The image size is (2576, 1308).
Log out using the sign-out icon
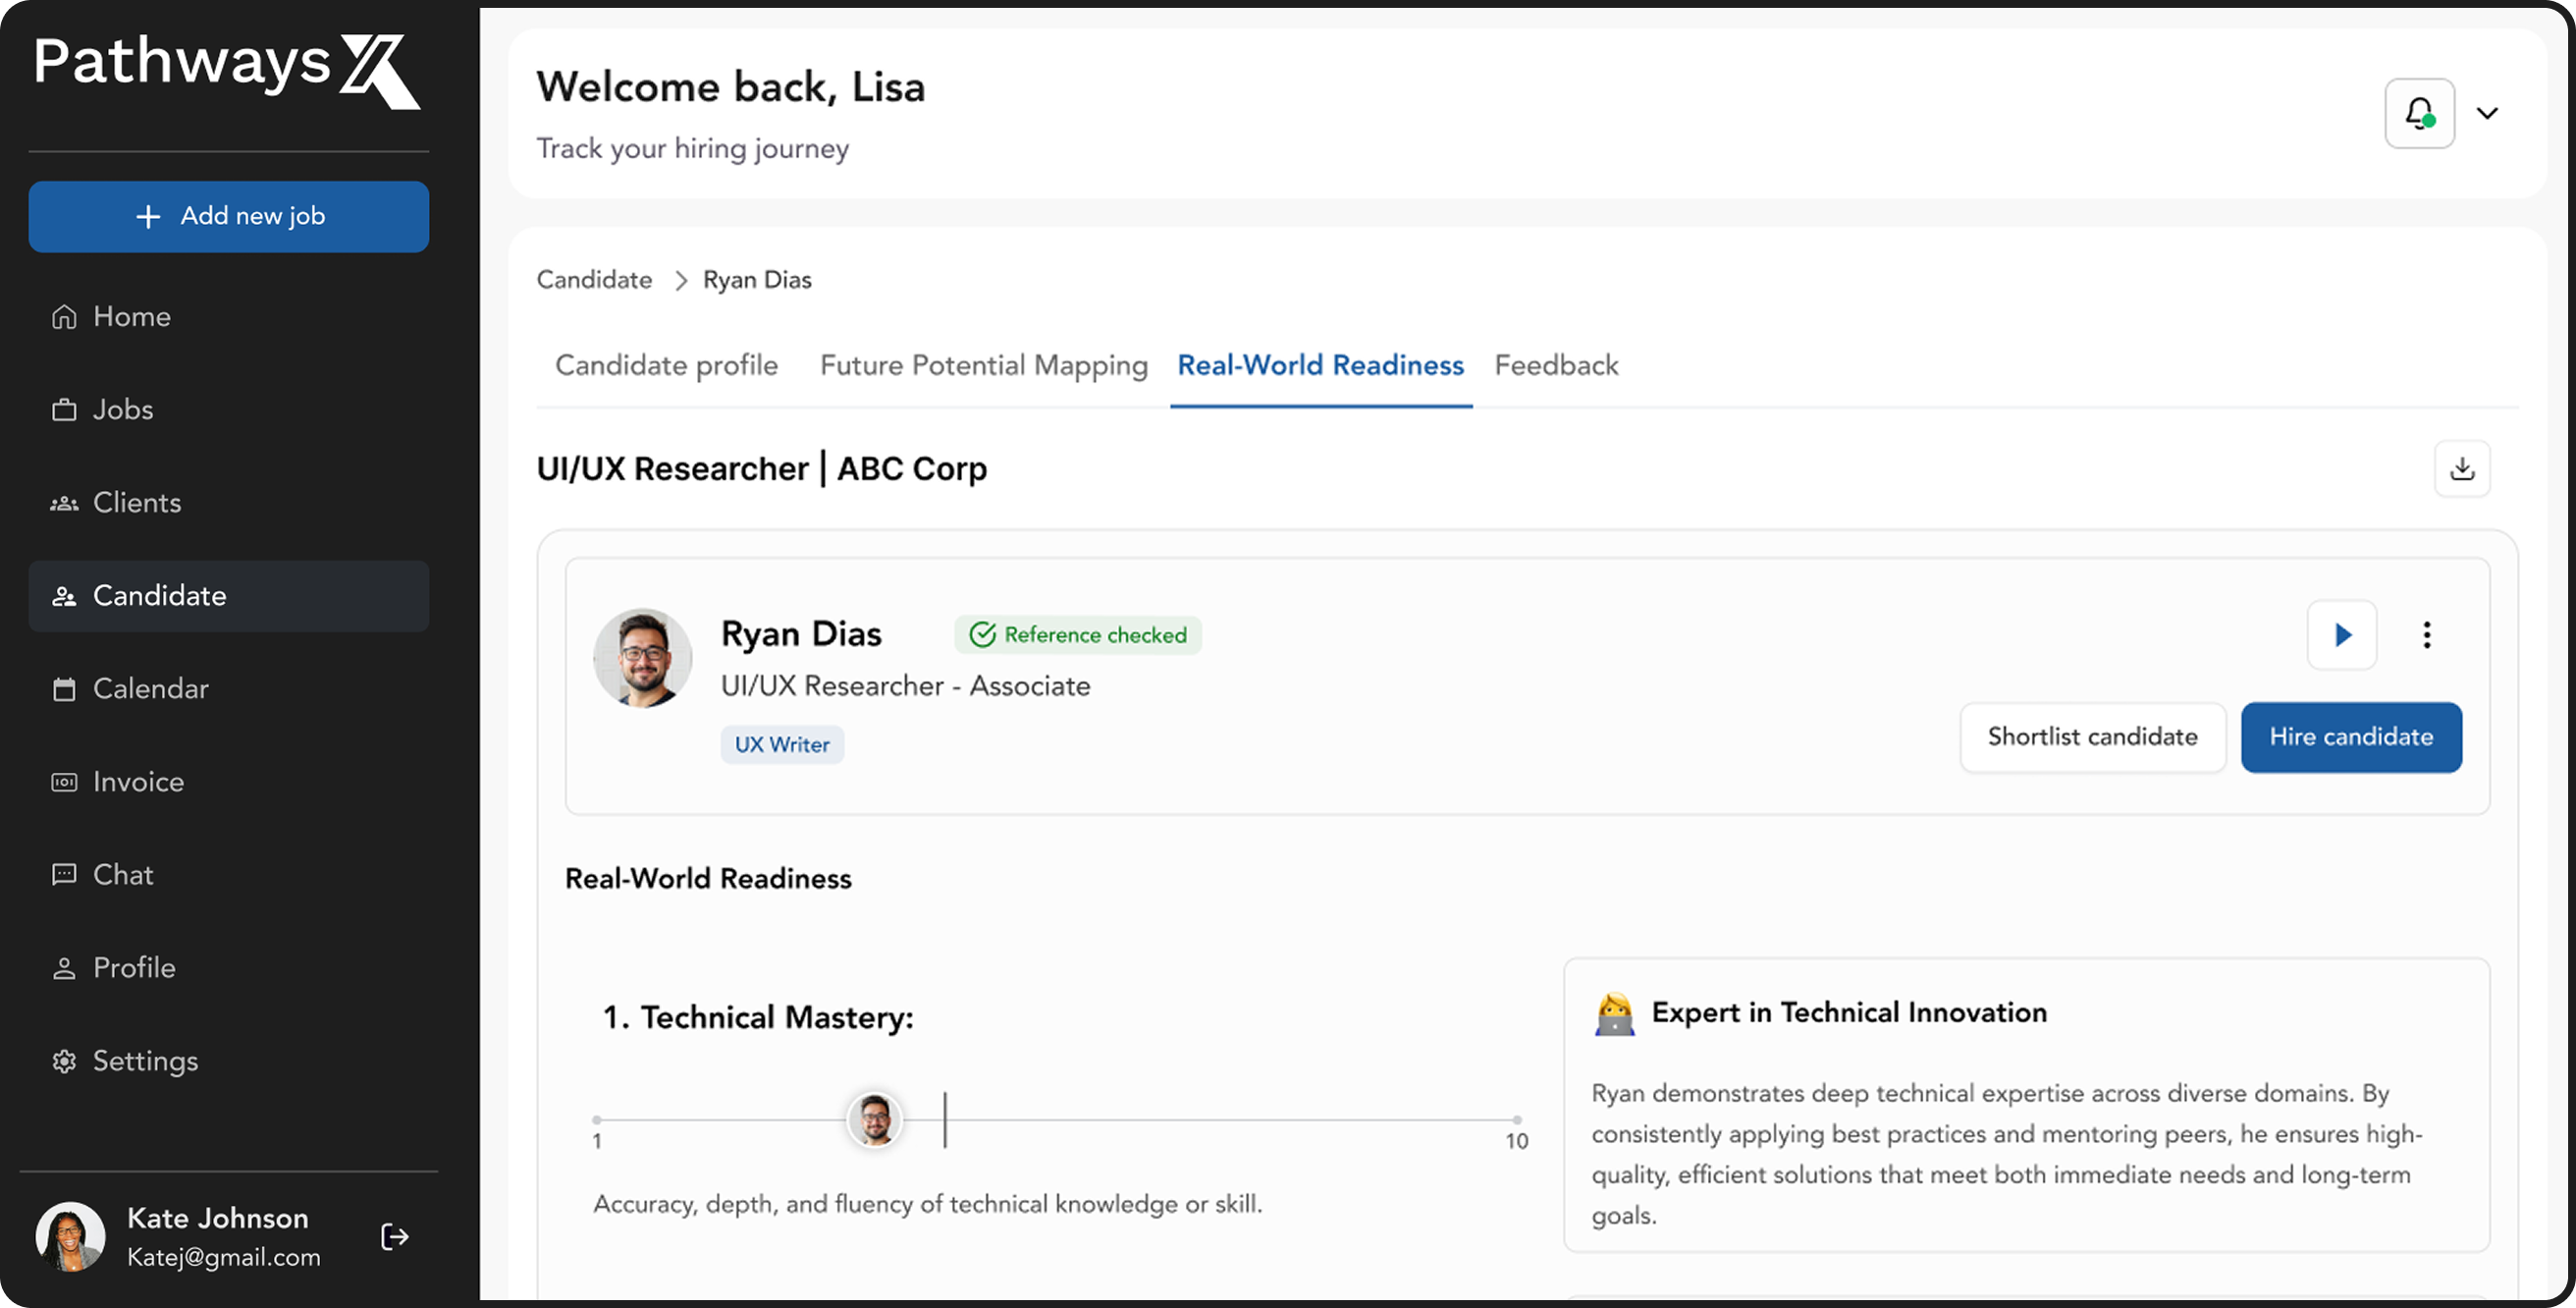point(395,1237)
